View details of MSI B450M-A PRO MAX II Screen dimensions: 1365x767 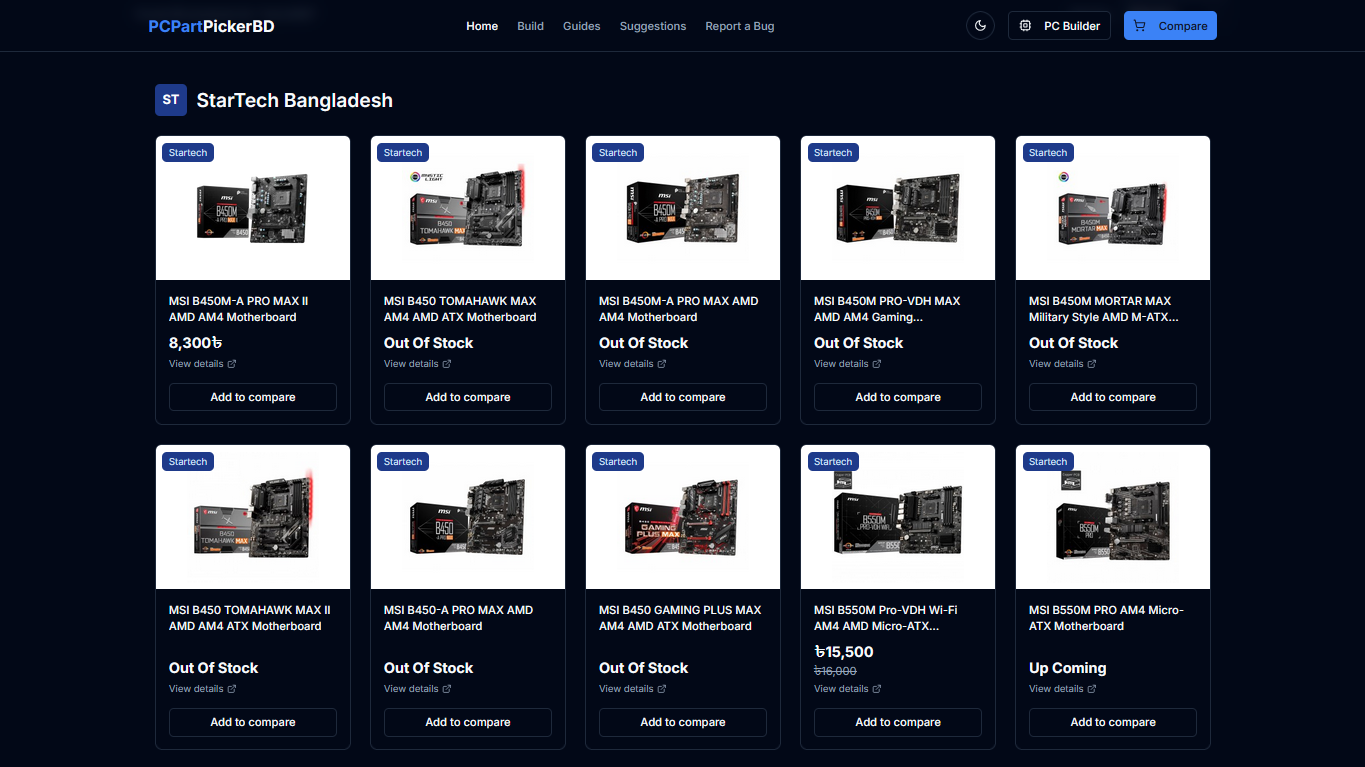tap(203, 364)
